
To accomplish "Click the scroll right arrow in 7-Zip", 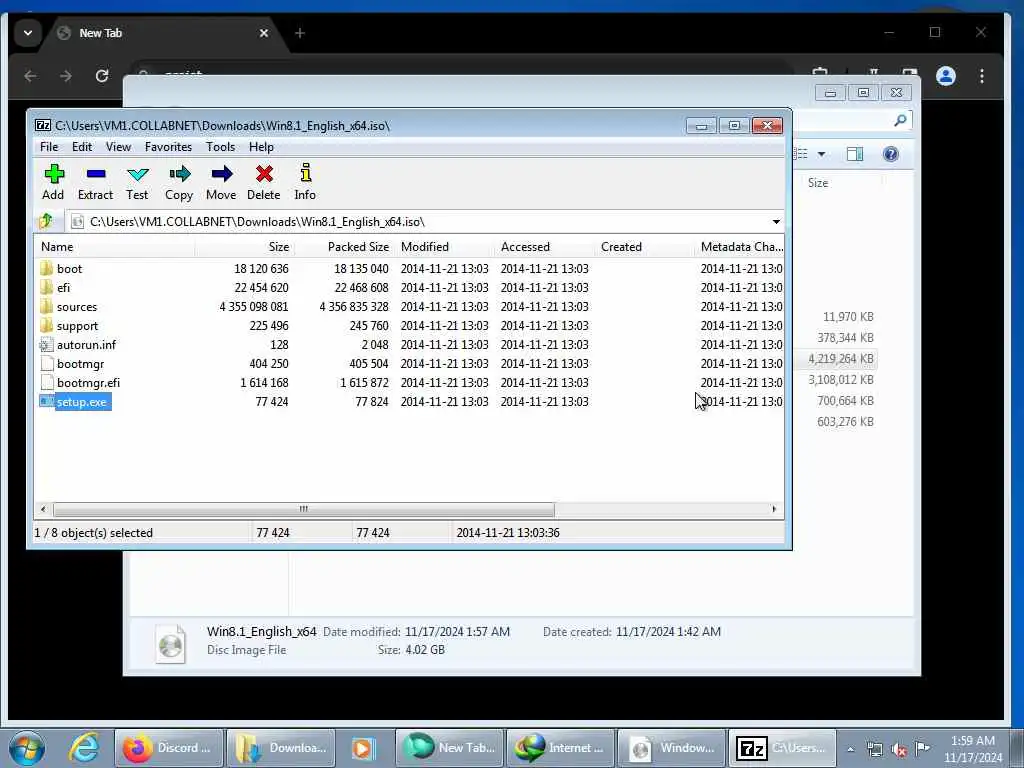I will click(x=775, y=509).
